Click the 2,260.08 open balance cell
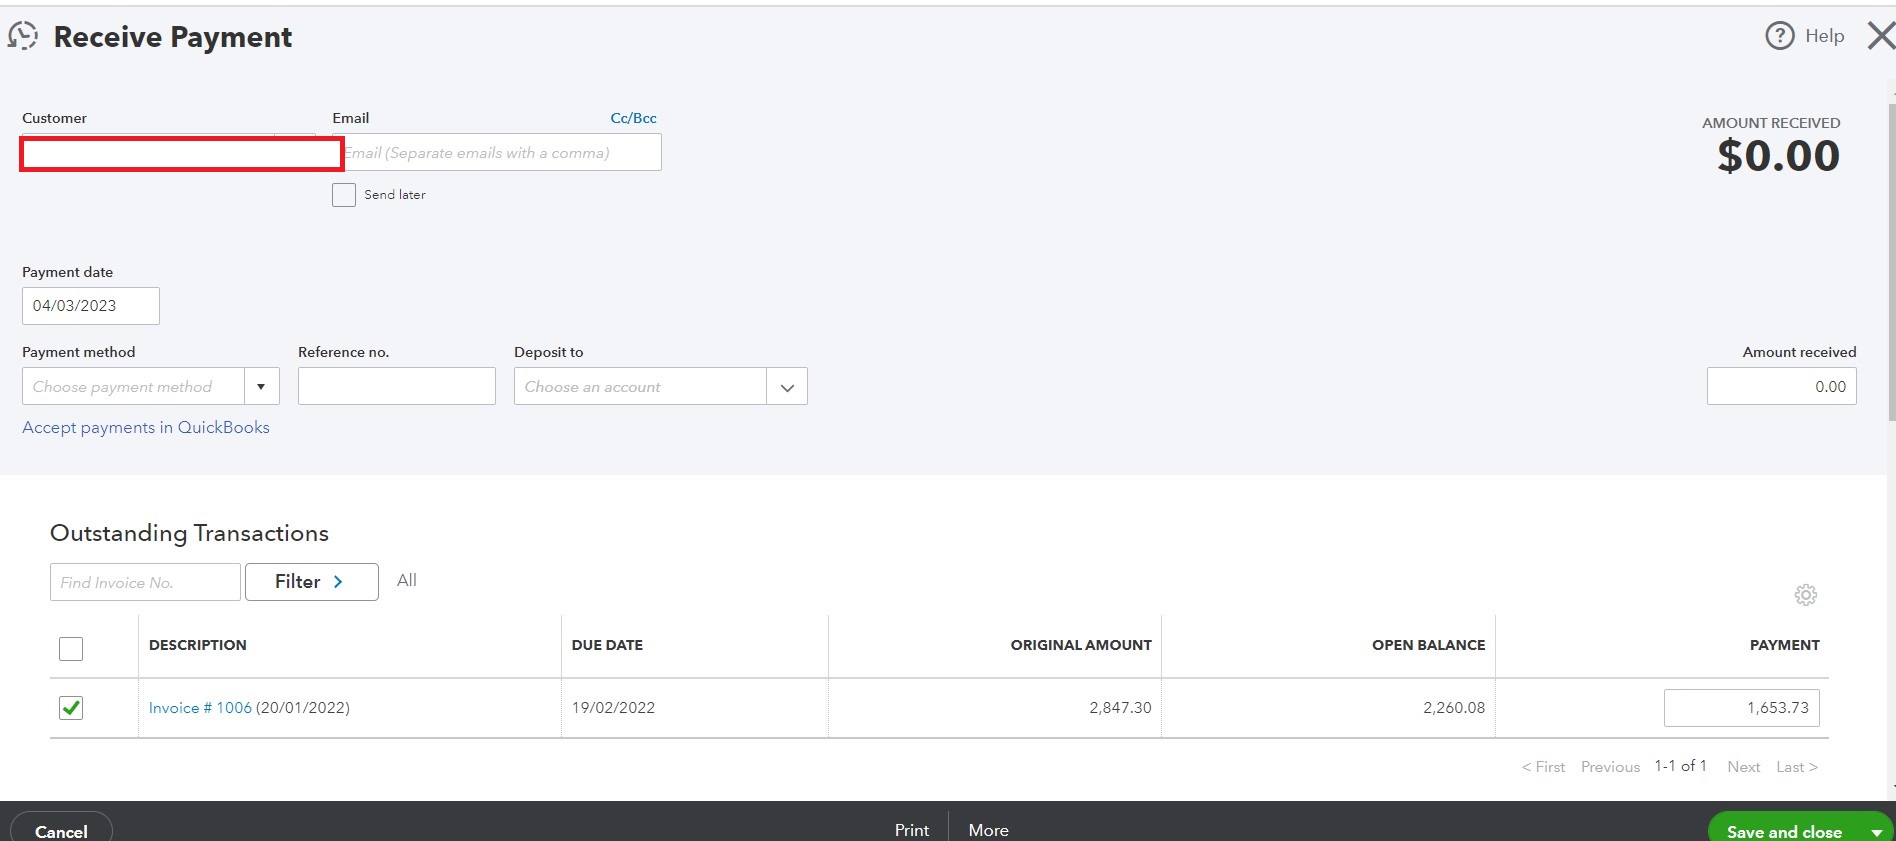Image resolution: width=1896 pixels, height=841 pixels. point(1454,708)
